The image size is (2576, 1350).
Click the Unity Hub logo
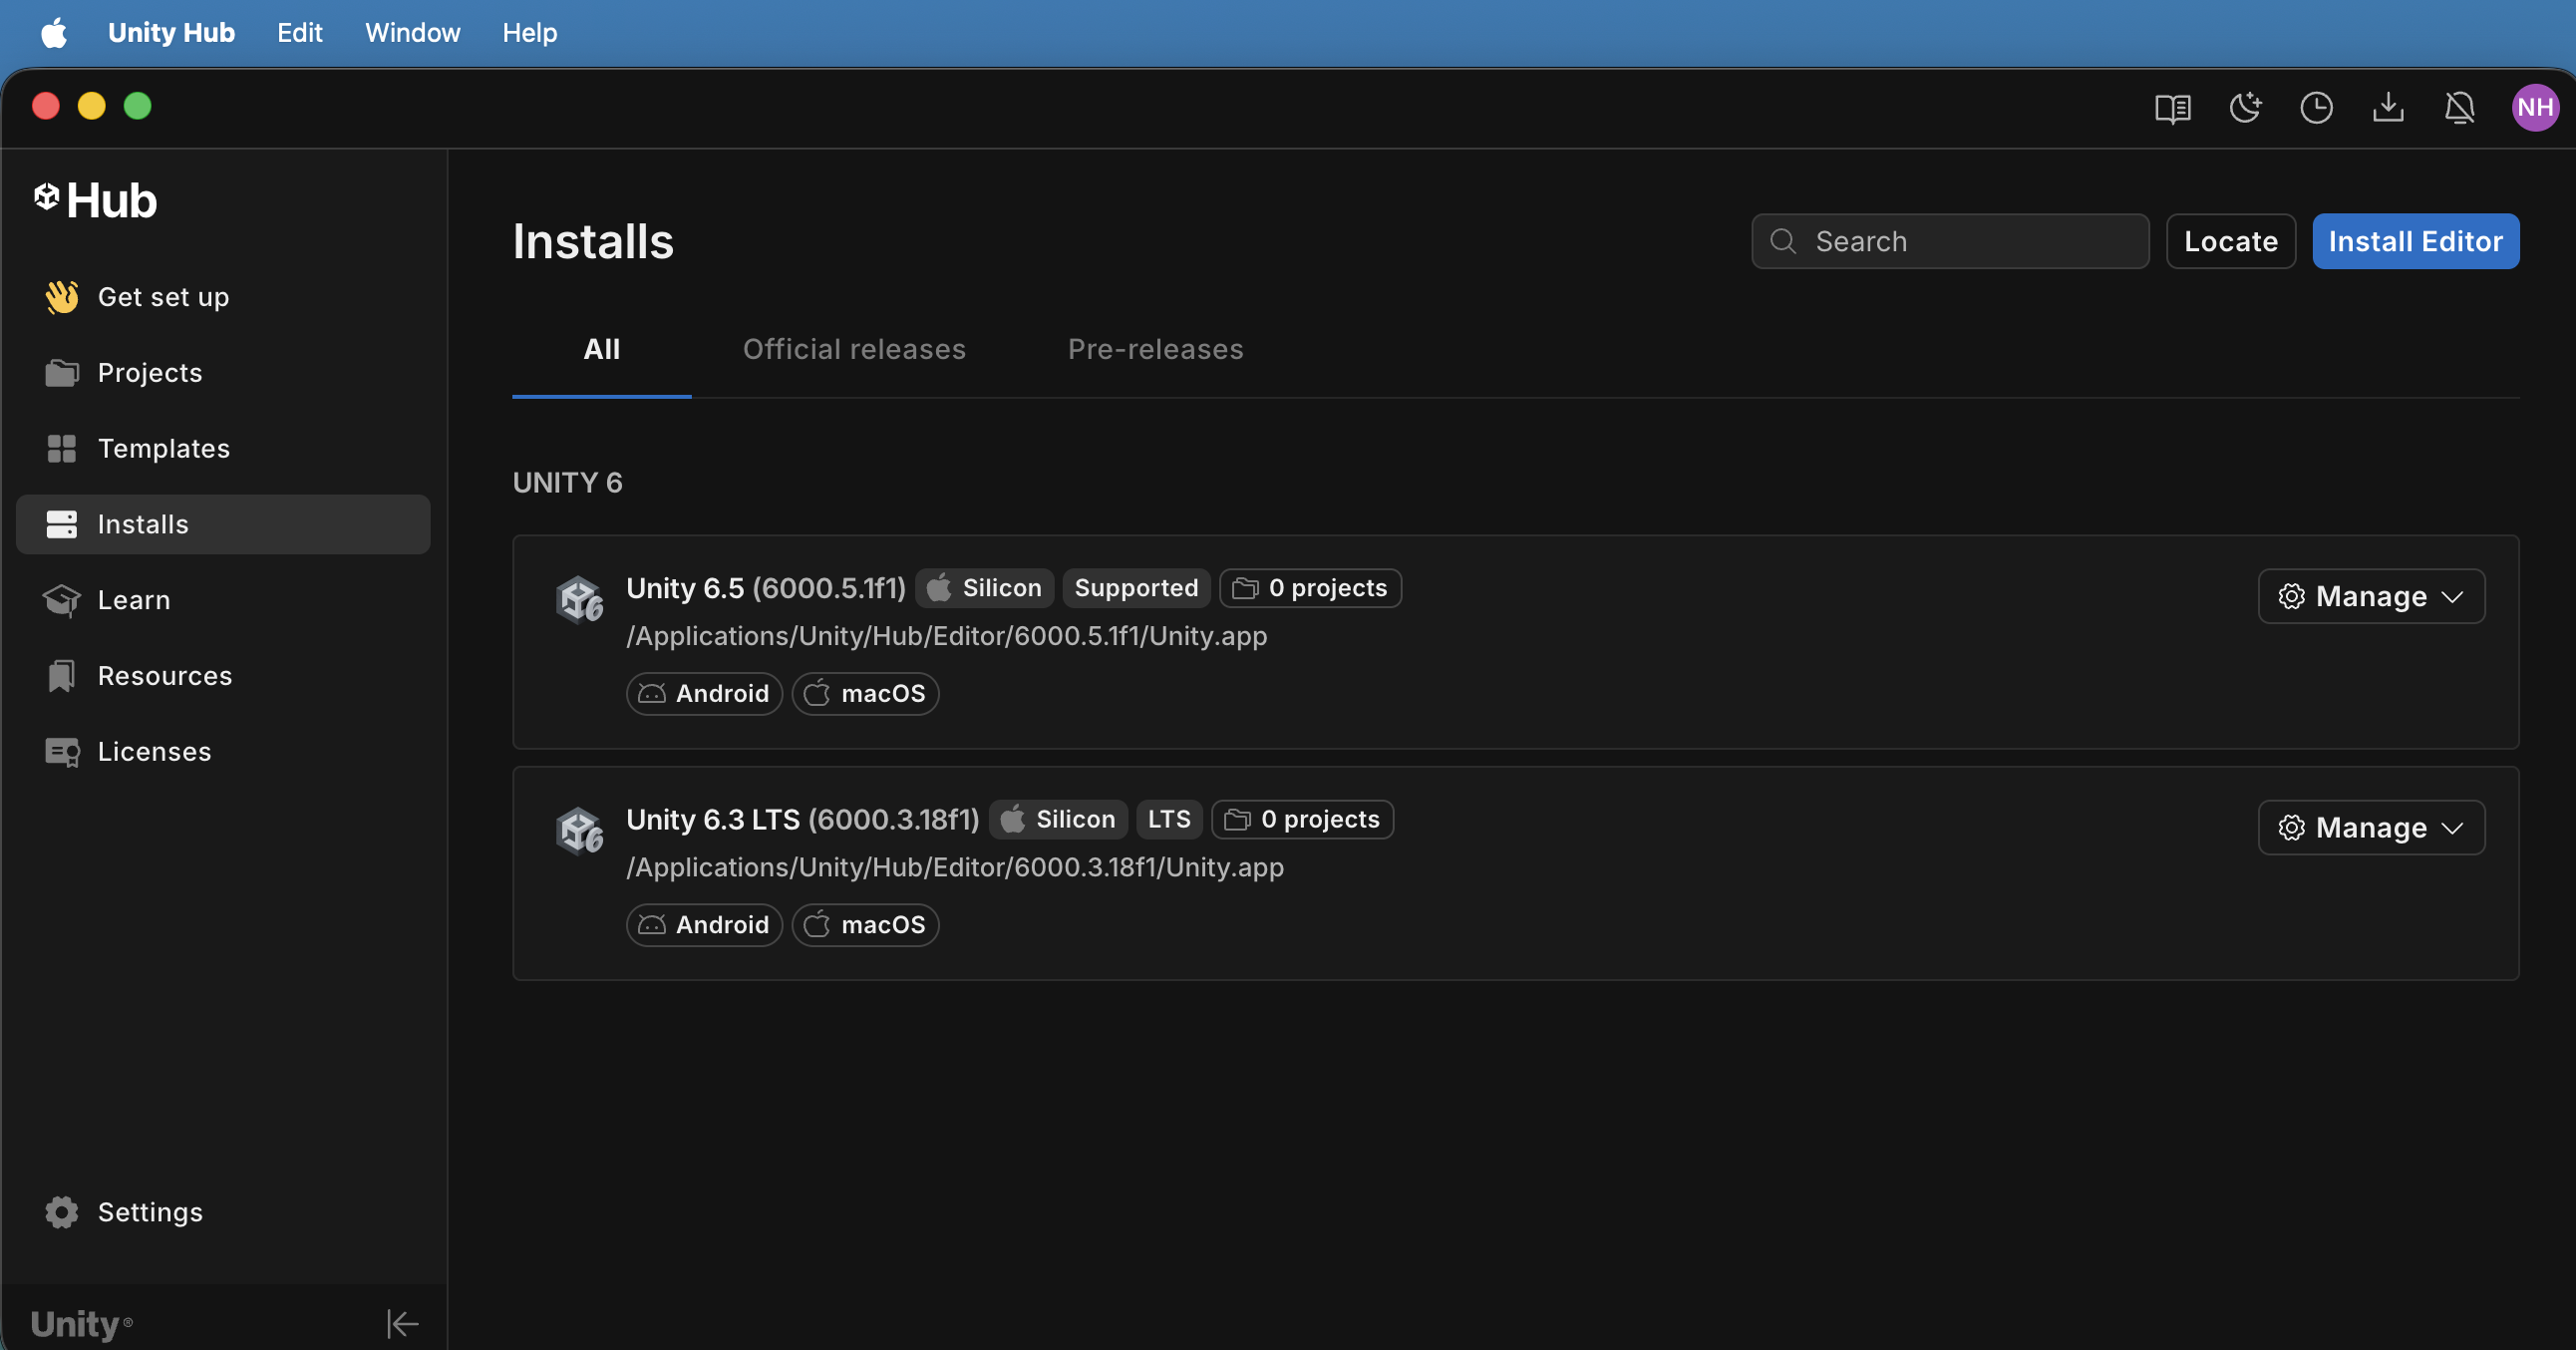95,200
